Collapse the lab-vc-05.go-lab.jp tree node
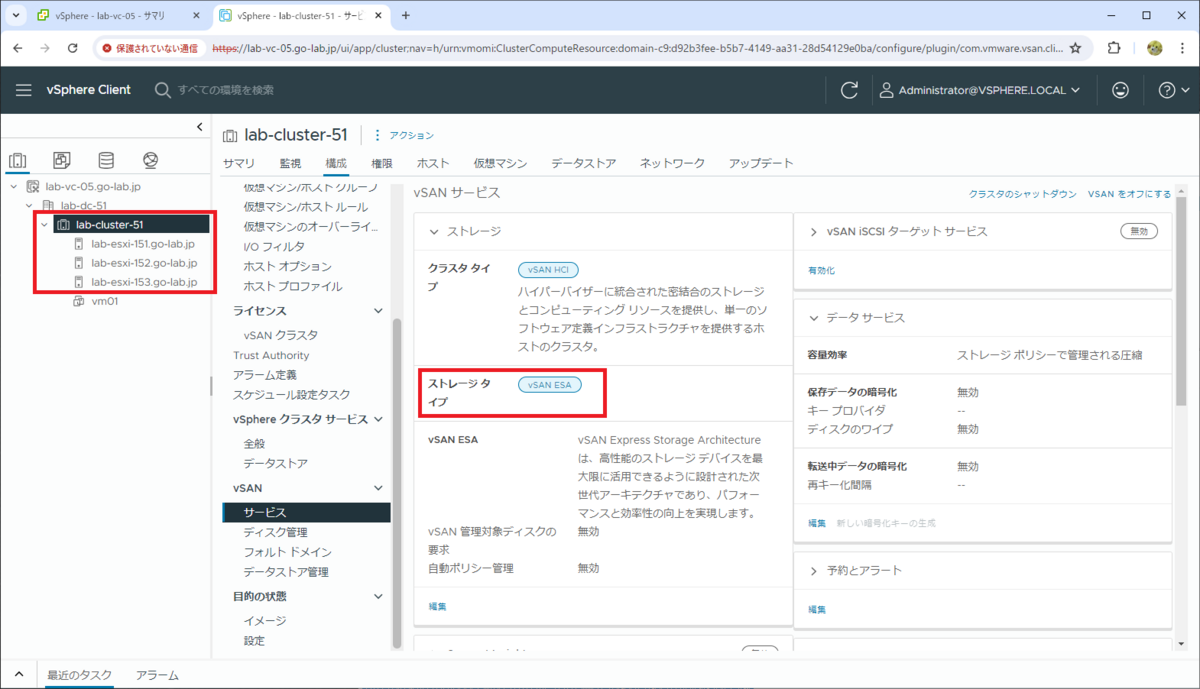This screenshot has width=1200, height=689. pos(14,187)
